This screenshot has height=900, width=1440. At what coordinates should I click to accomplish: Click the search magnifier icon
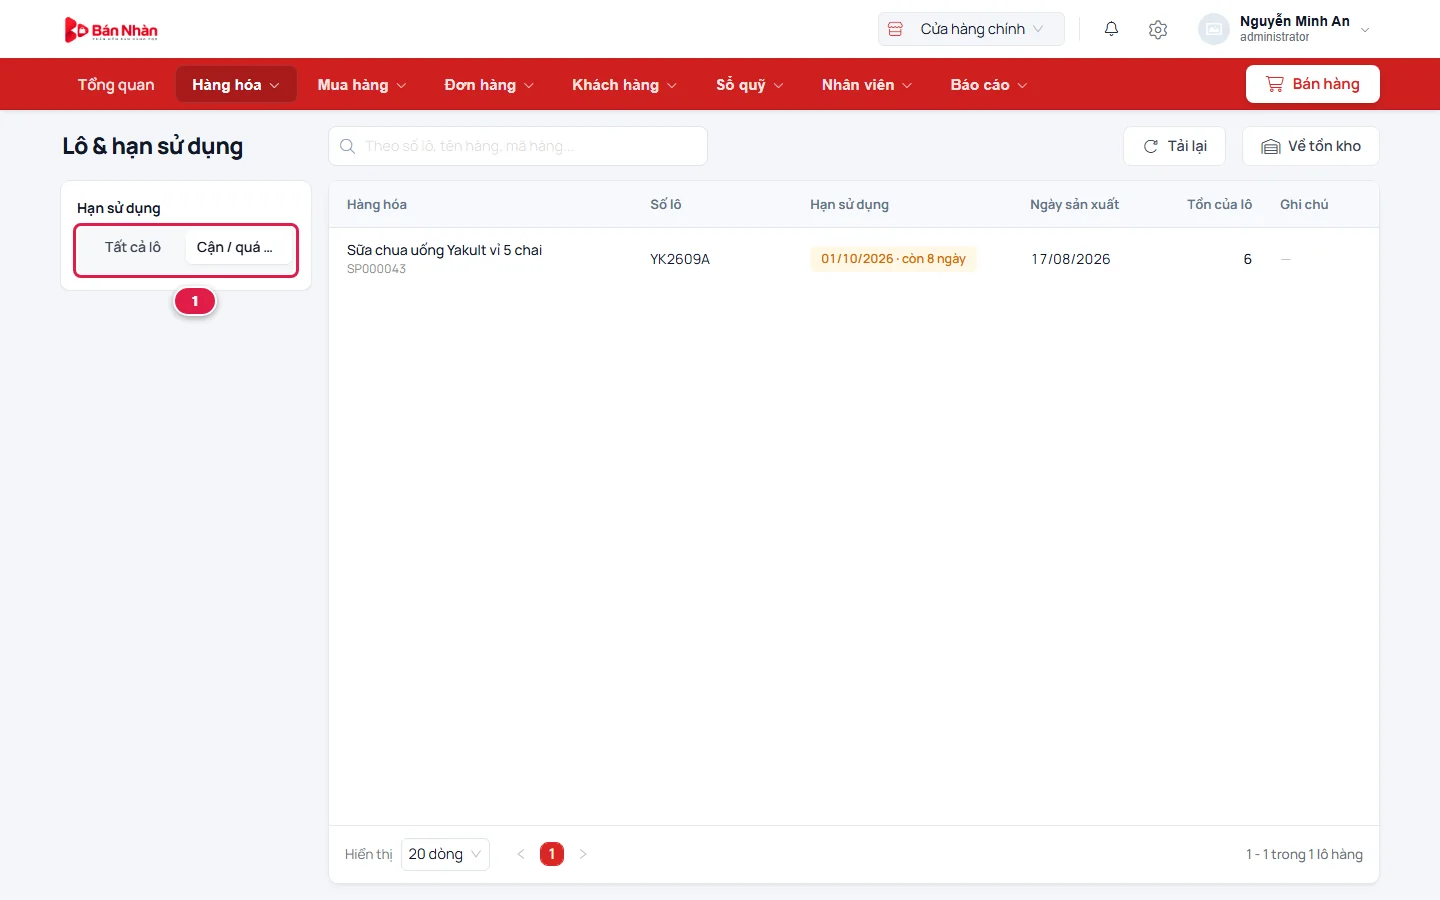pos(347,146)
